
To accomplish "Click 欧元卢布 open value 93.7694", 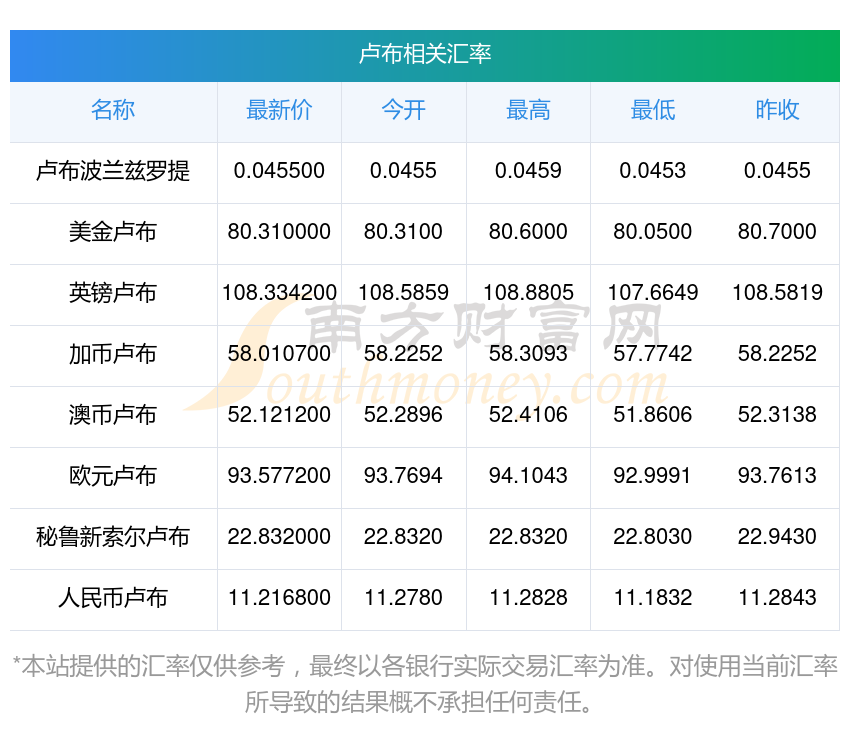I will (403, 476).
